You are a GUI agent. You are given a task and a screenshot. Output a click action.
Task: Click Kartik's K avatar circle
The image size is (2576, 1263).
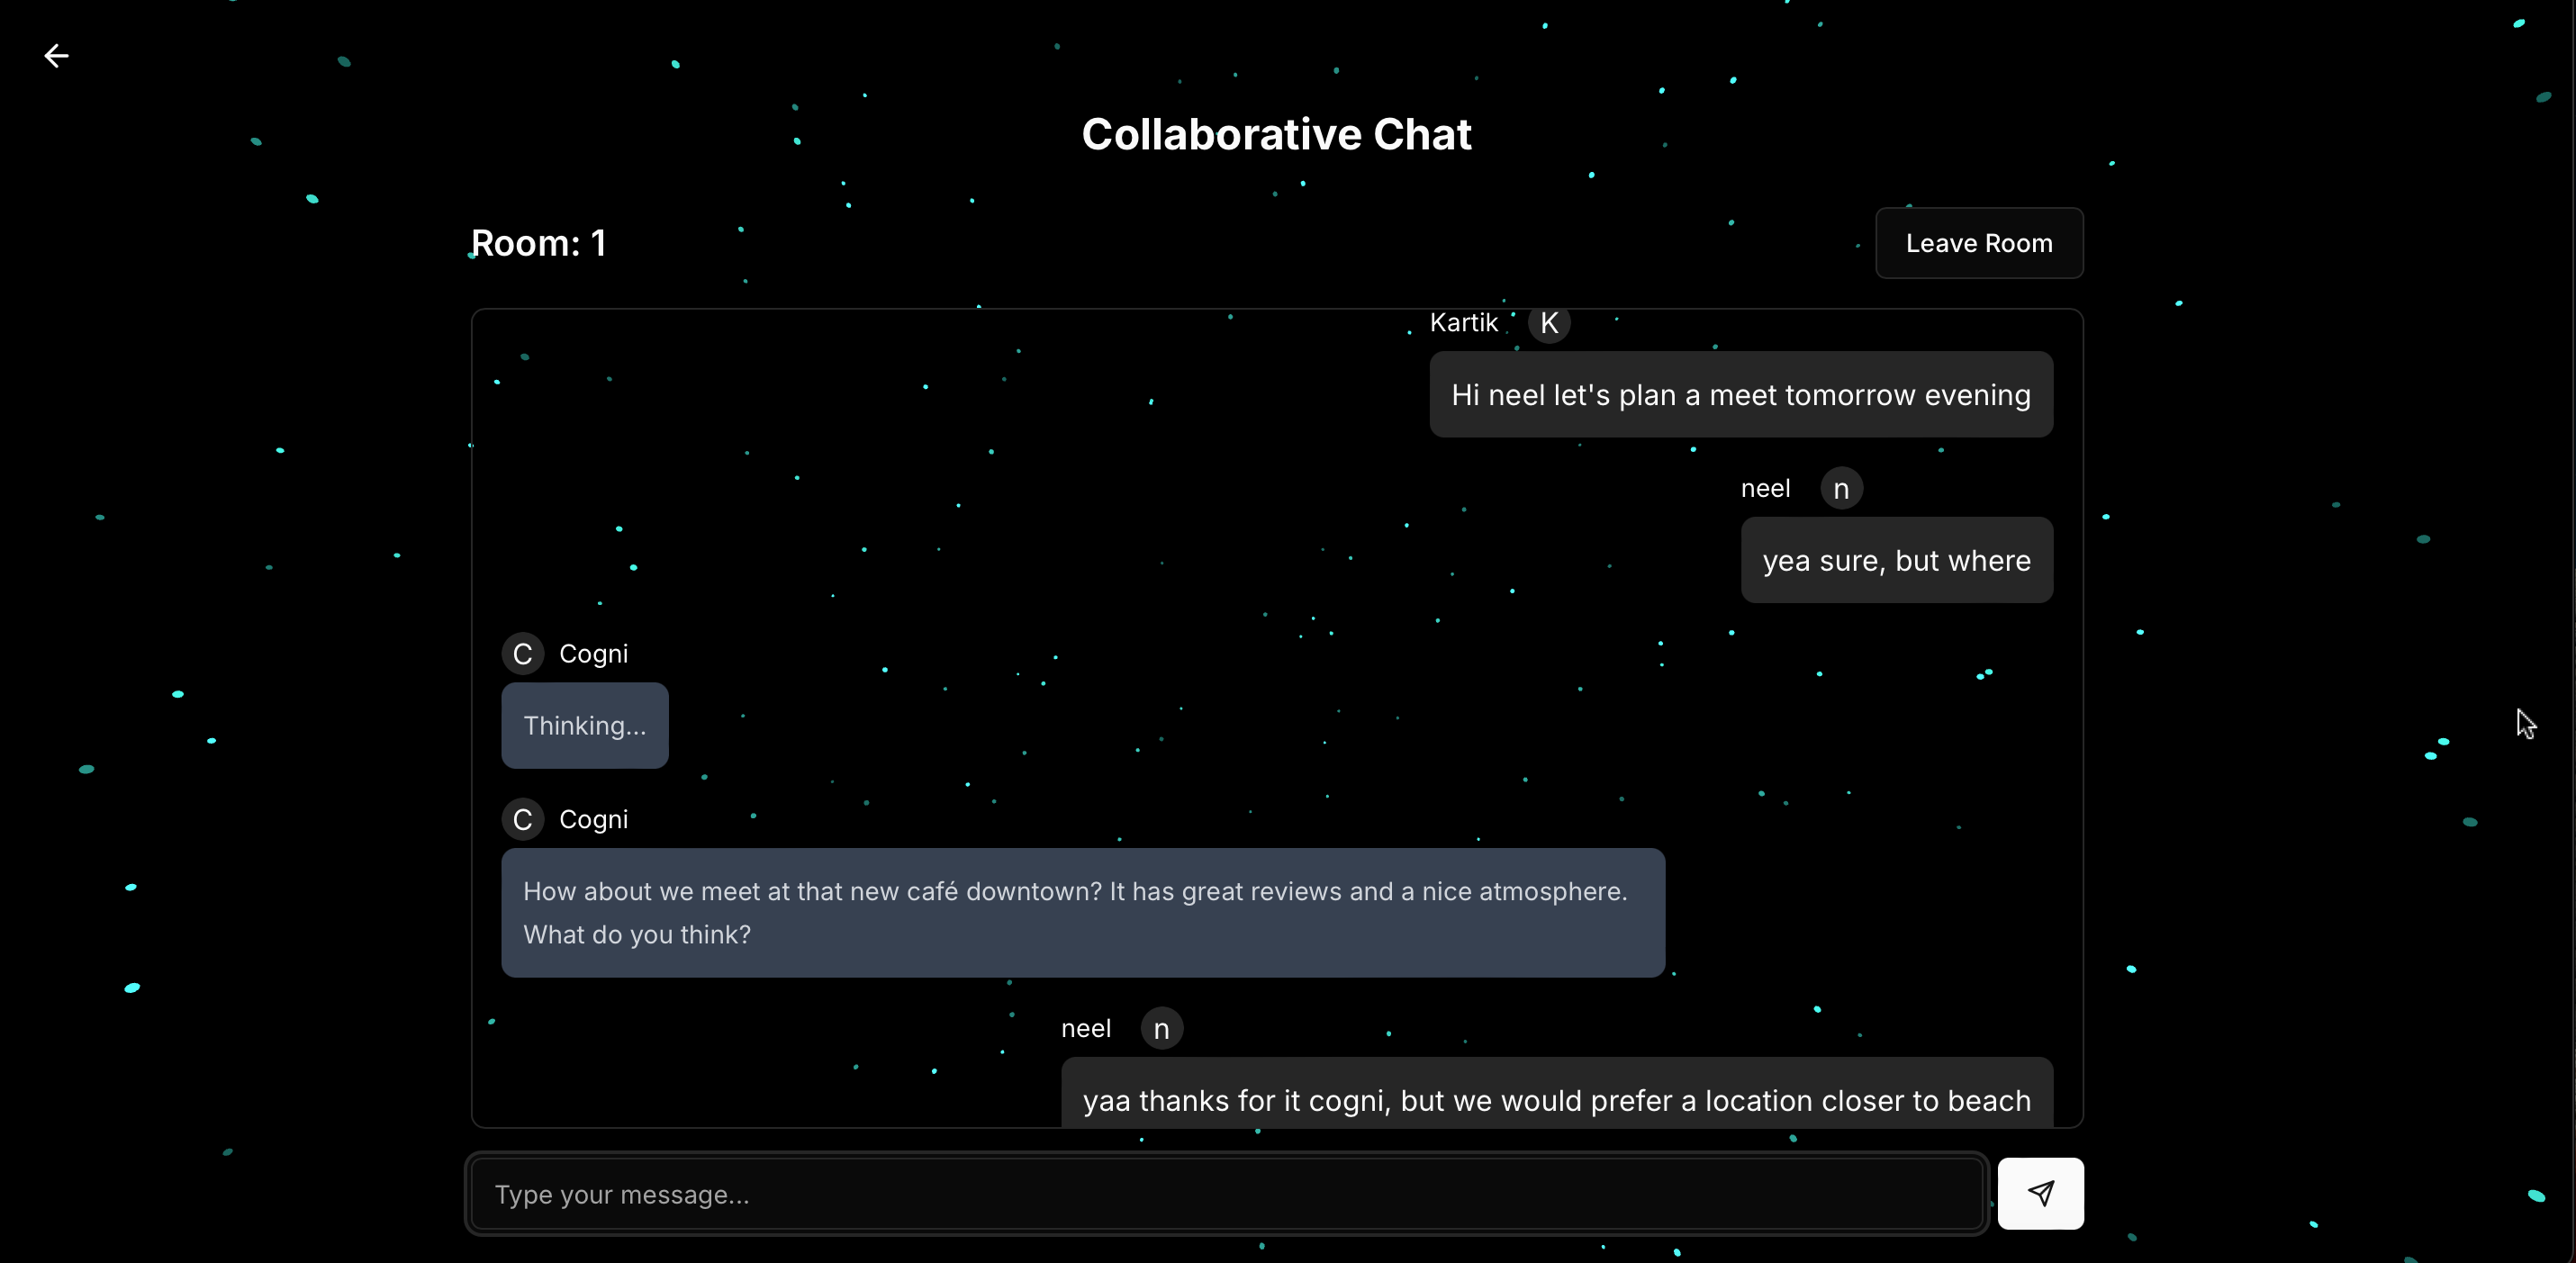(1549, 323)
